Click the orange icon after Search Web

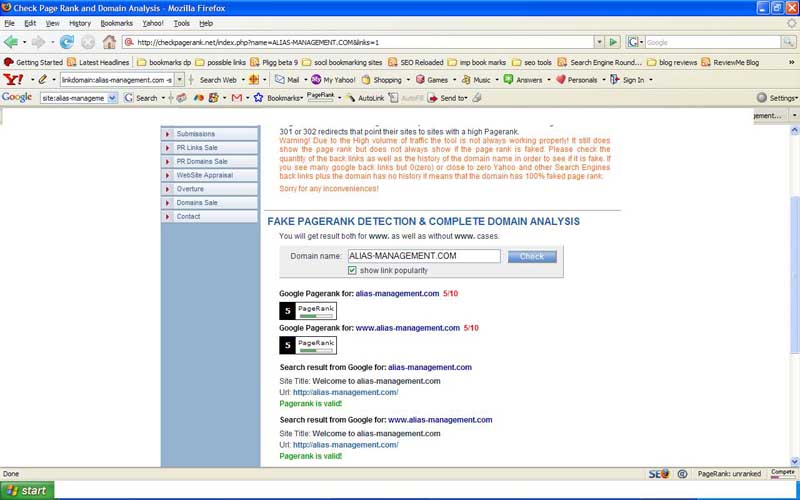click(254, 80)
